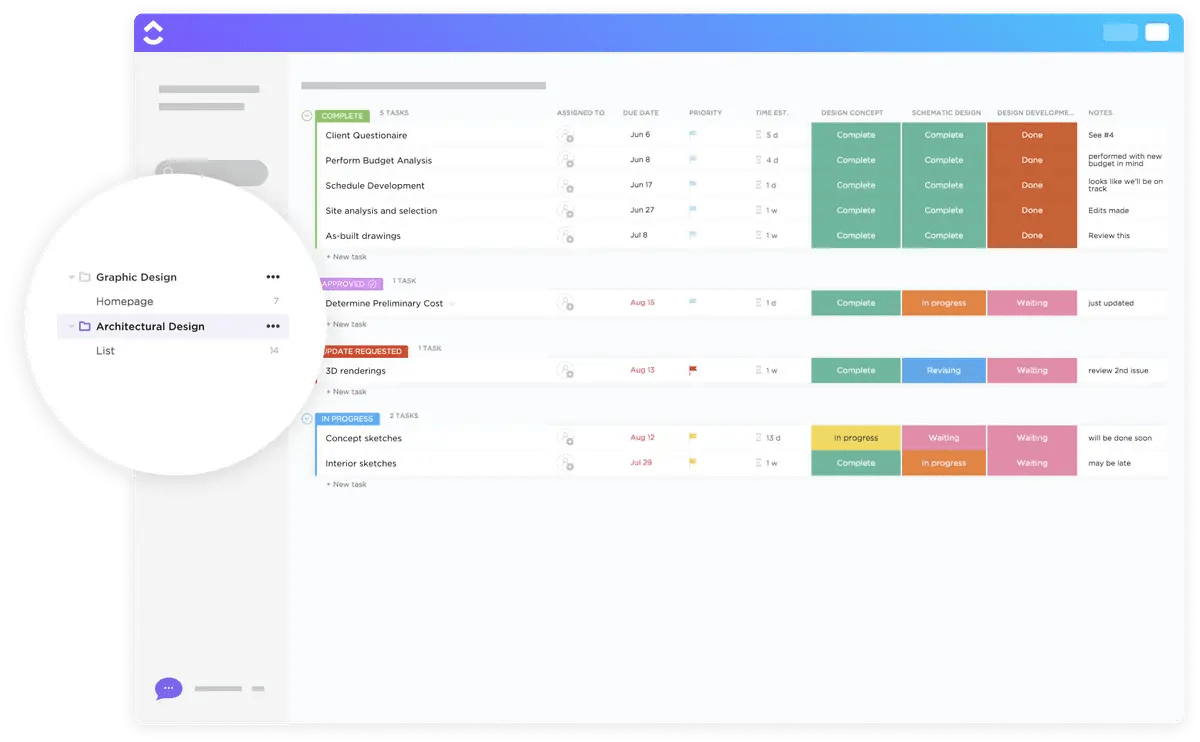Select List under Architectural Design
Viewport: 1200px width, 742px height.
(105, 351)
